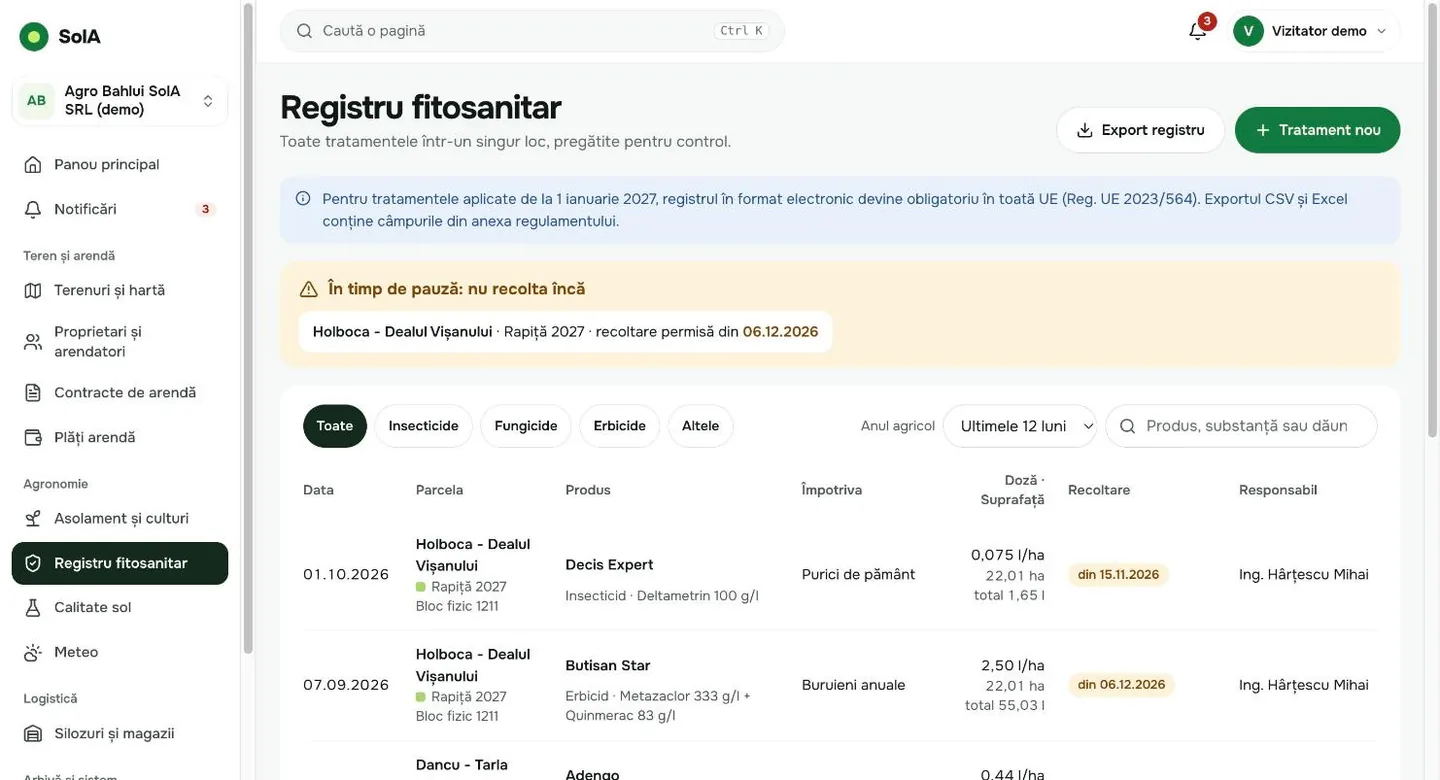Click the download icon in Export registru
Viewport: 1440px width, 780px height.
pyautogui.click(x=1085, y=130)
